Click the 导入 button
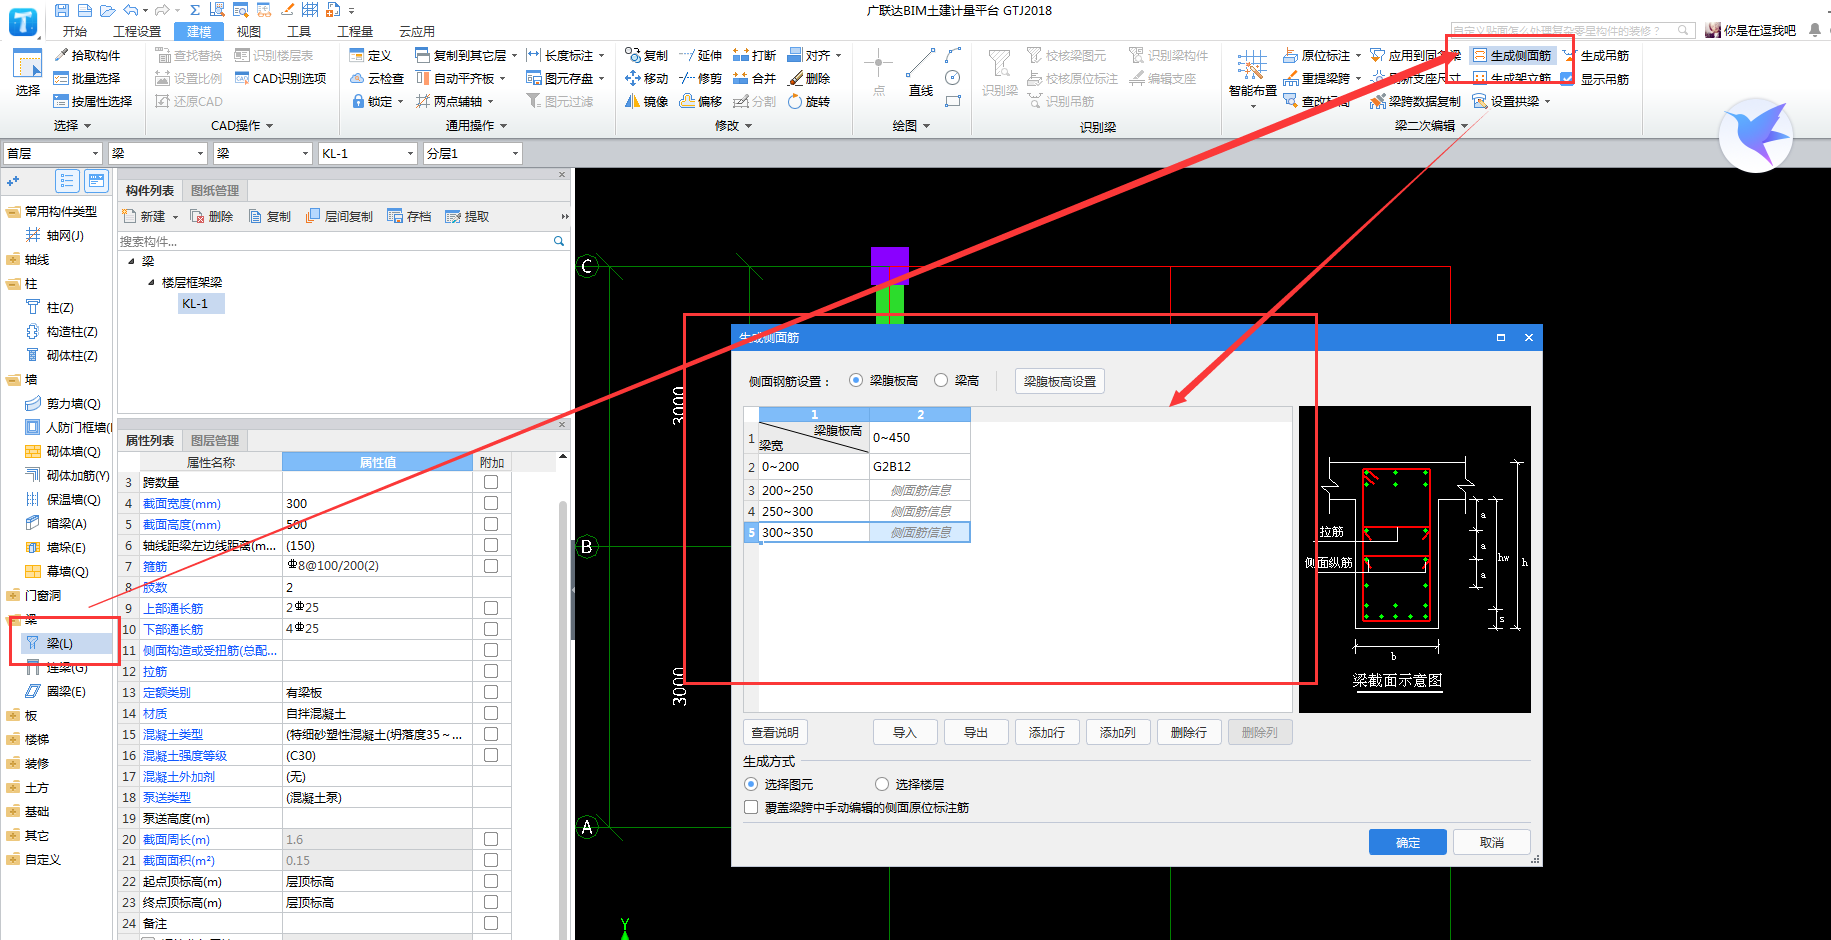Screen dimensions: 1831x940 pyautogui.click(x=904, y=732)
